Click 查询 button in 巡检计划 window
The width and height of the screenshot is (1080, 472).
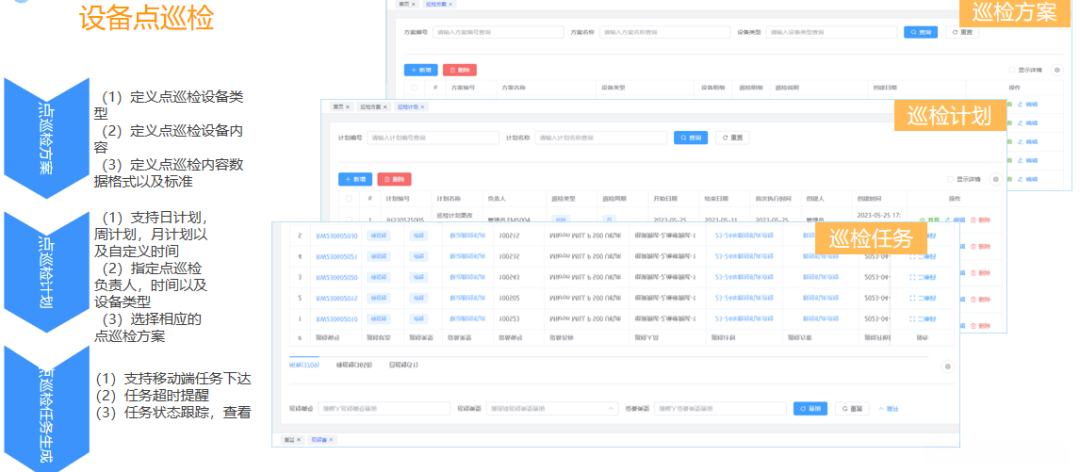pos(690,138)
